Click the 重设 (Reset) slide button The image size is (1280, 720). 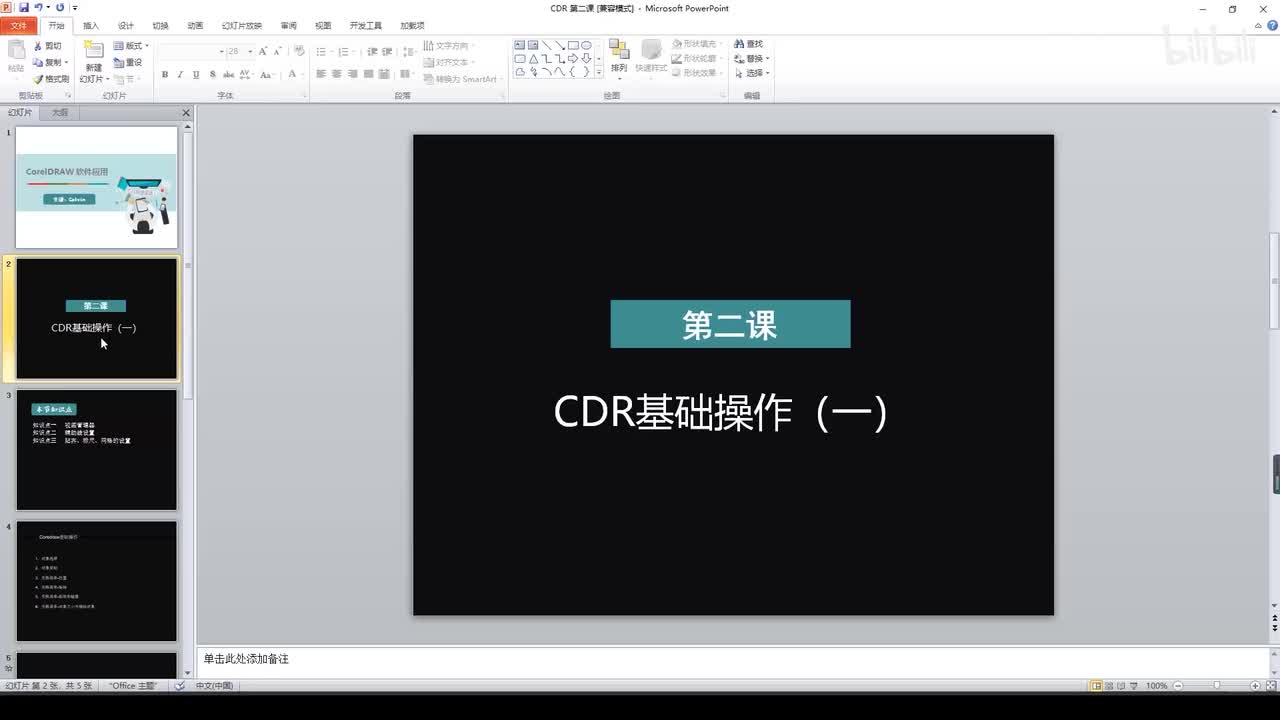[128, 62]
